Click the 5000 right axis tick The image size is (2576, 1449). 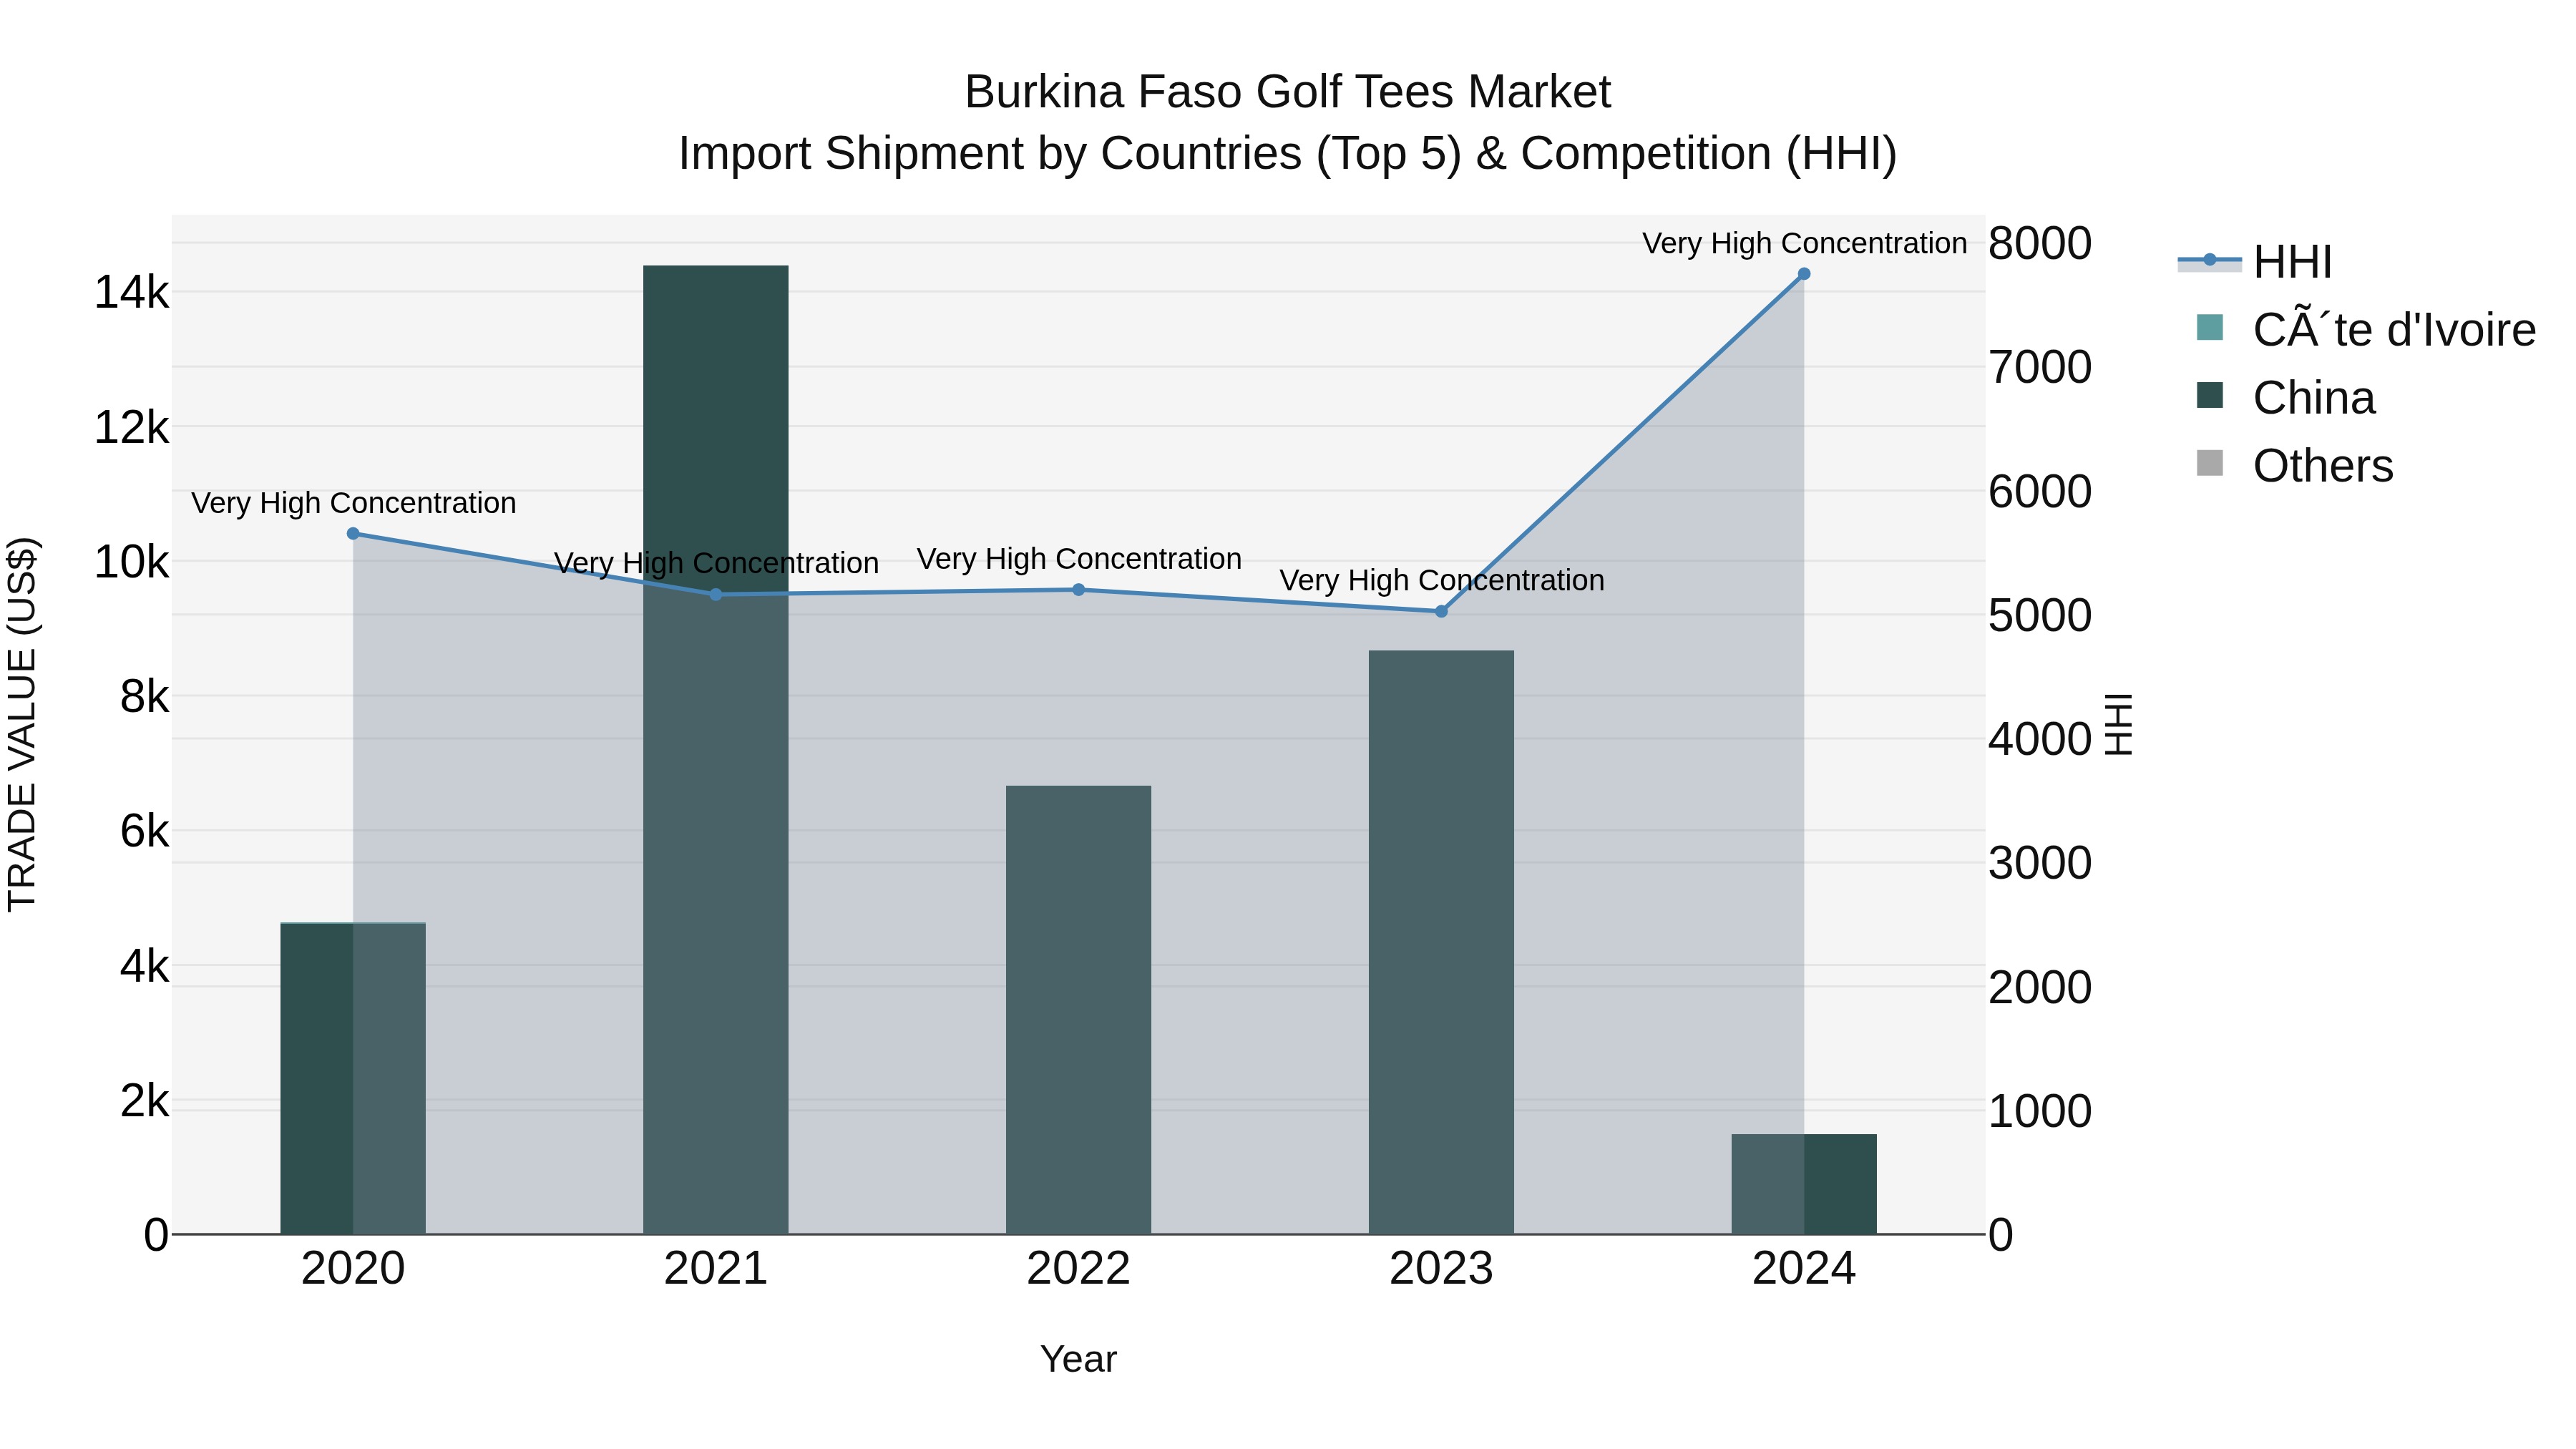[x=2040, y=616]
